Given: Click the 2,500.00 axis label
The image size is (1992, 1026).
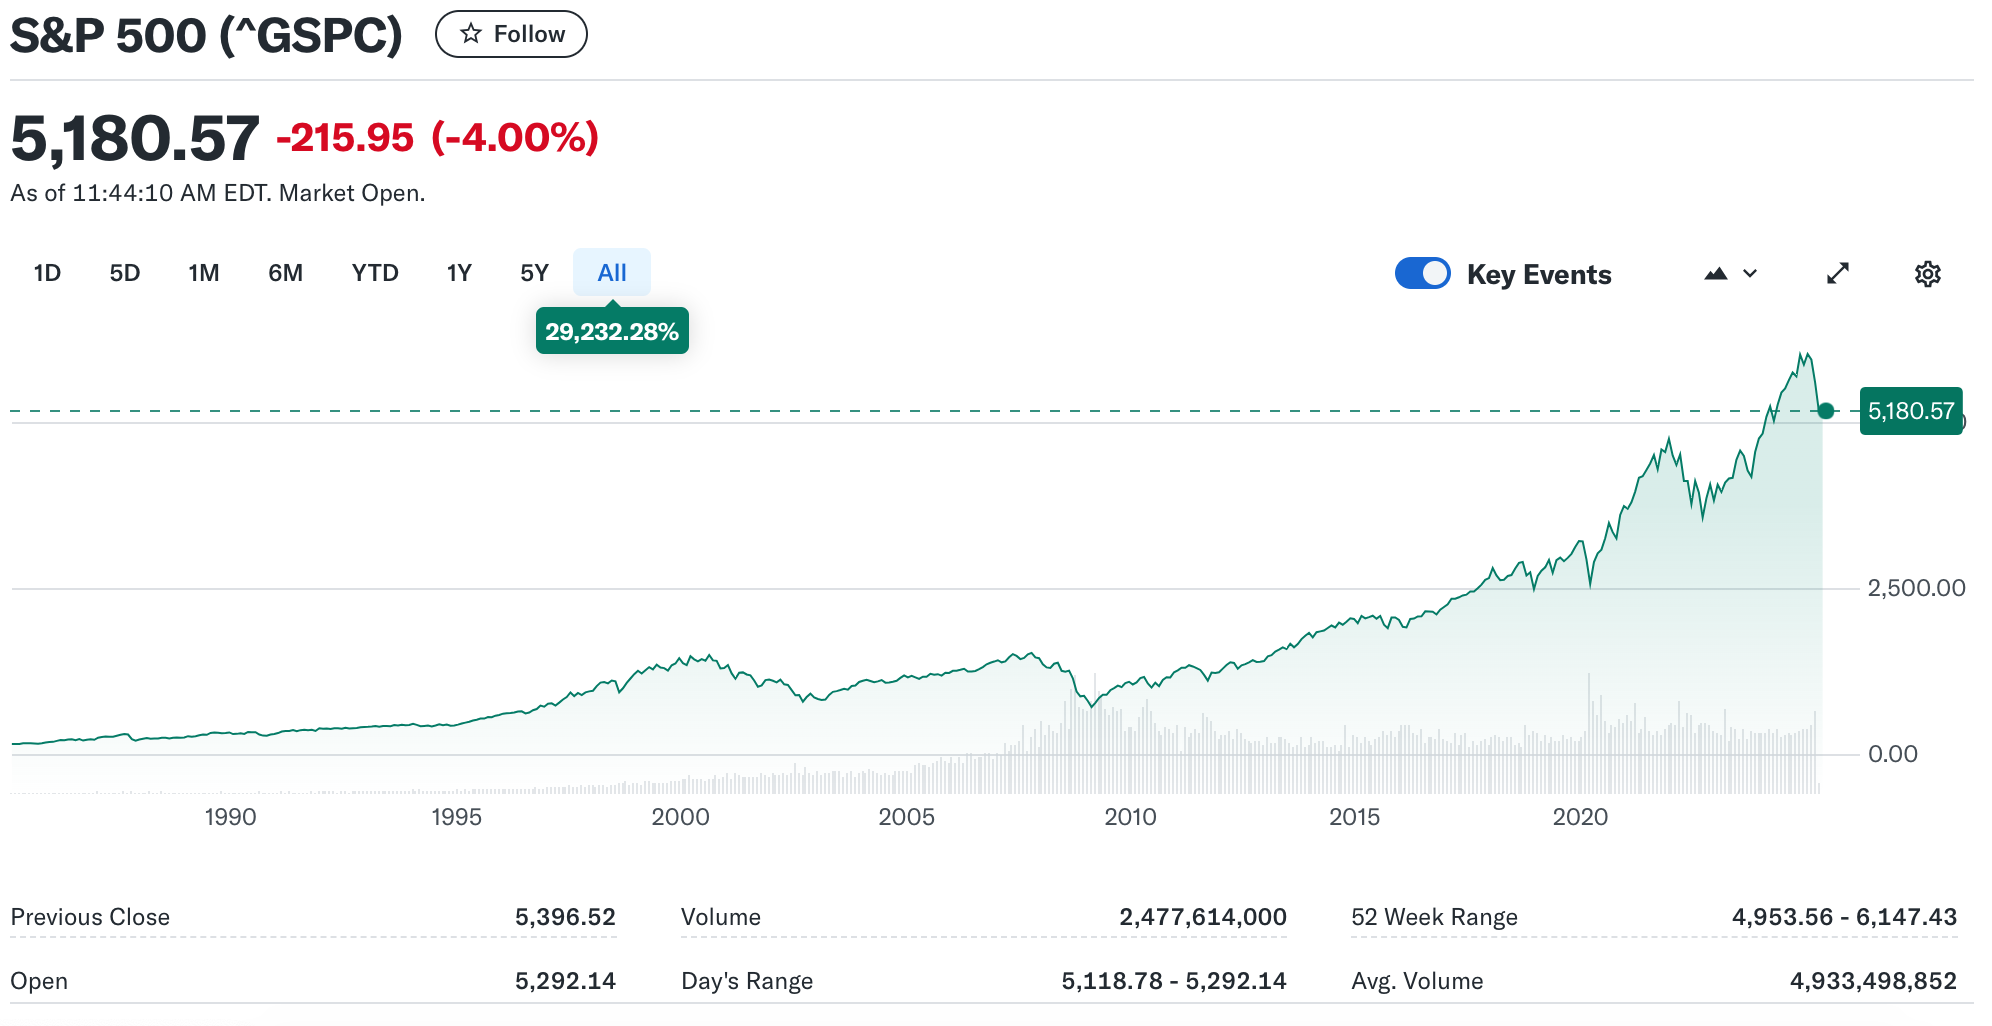Looking at the screenshot, I should pyautogui.click(x=1916, y=588).
